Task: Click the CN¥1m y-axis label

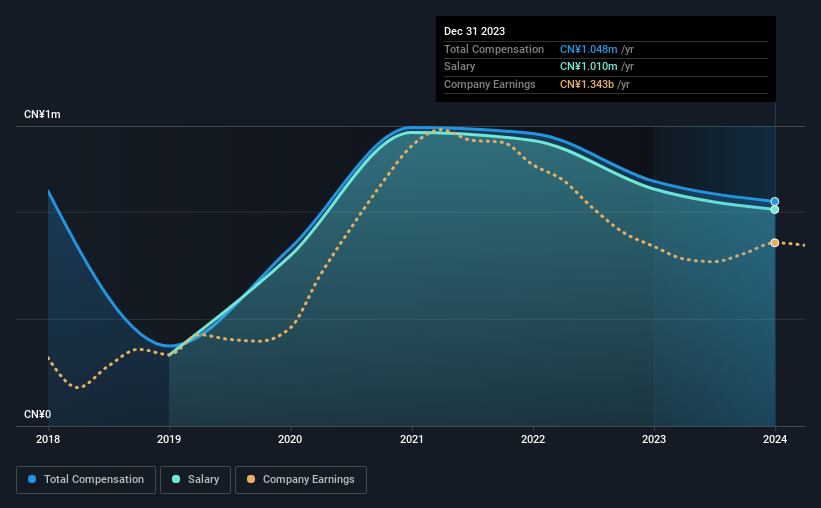Action: [x=42, y=115]
